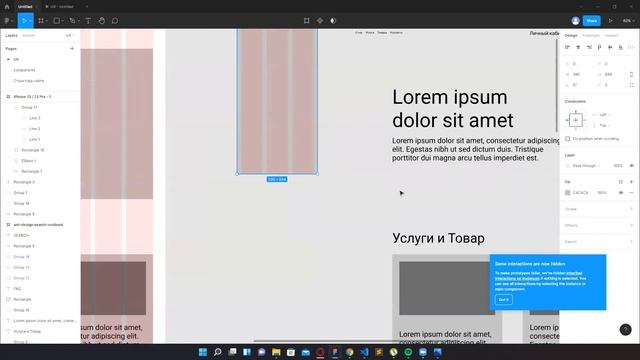Screen dimensions: 640x360
Task: Click the independent corners icon
Action: 631,85
